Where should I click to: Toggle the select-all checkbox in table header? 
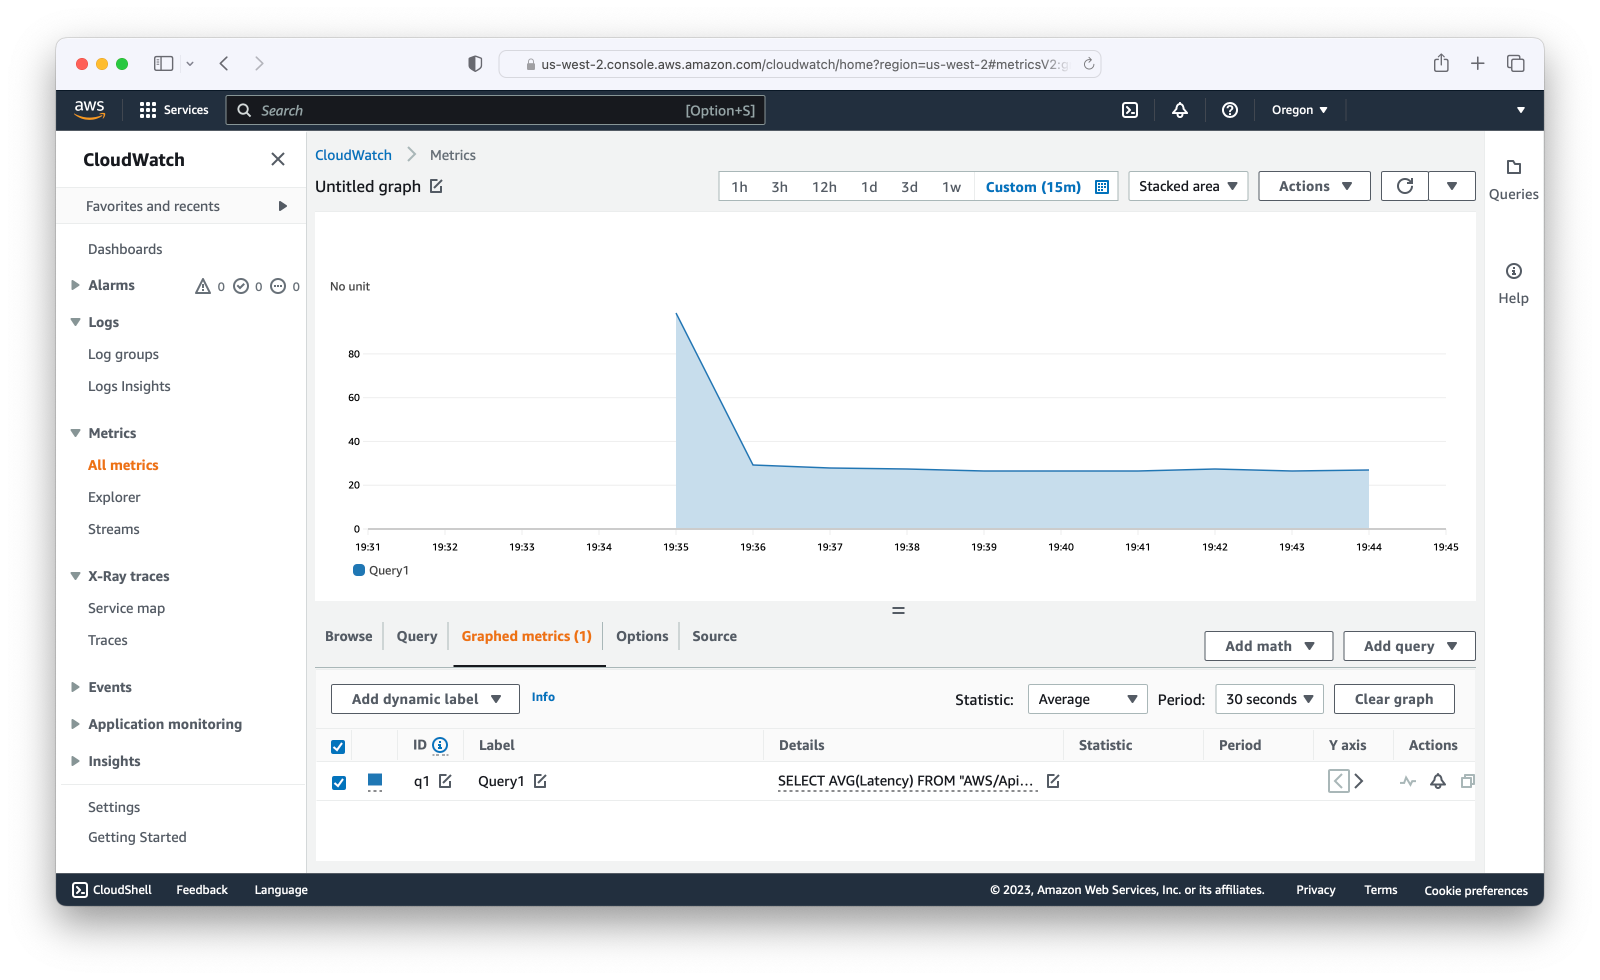(338, 746)
